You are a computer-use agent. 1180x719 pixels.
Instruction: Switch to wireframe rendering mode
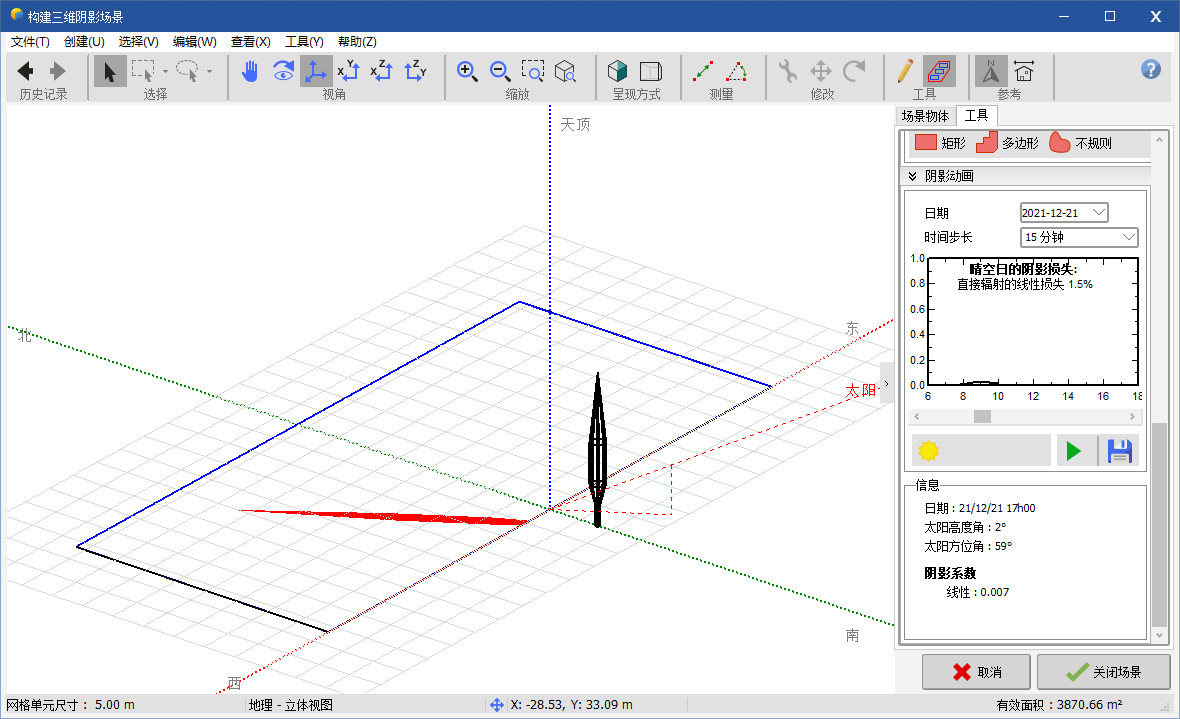pos(651,72)
